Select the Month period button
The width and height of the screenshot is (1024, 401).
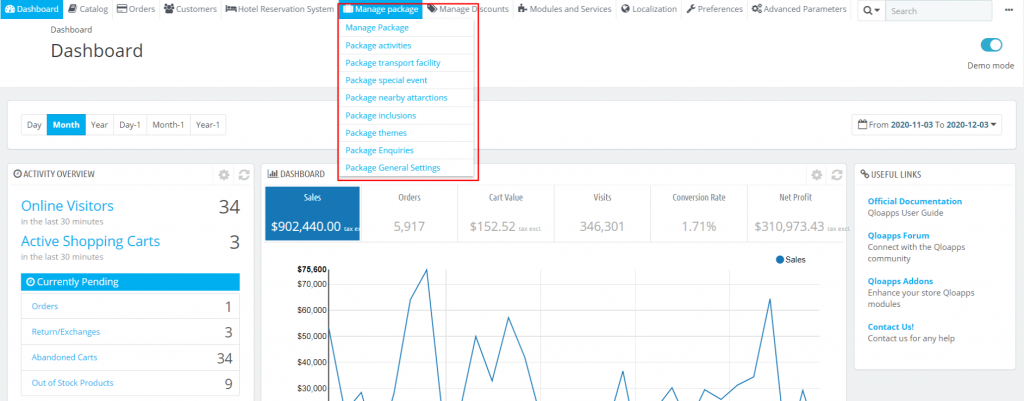click(67, 125)
